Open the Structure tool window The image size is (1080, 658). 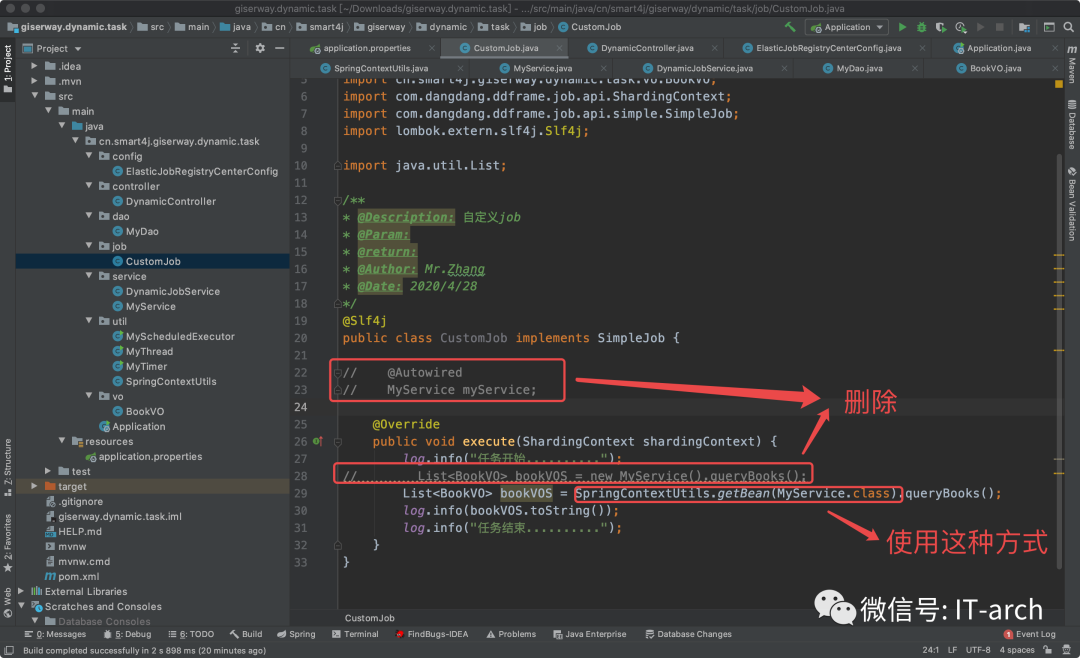8,466
